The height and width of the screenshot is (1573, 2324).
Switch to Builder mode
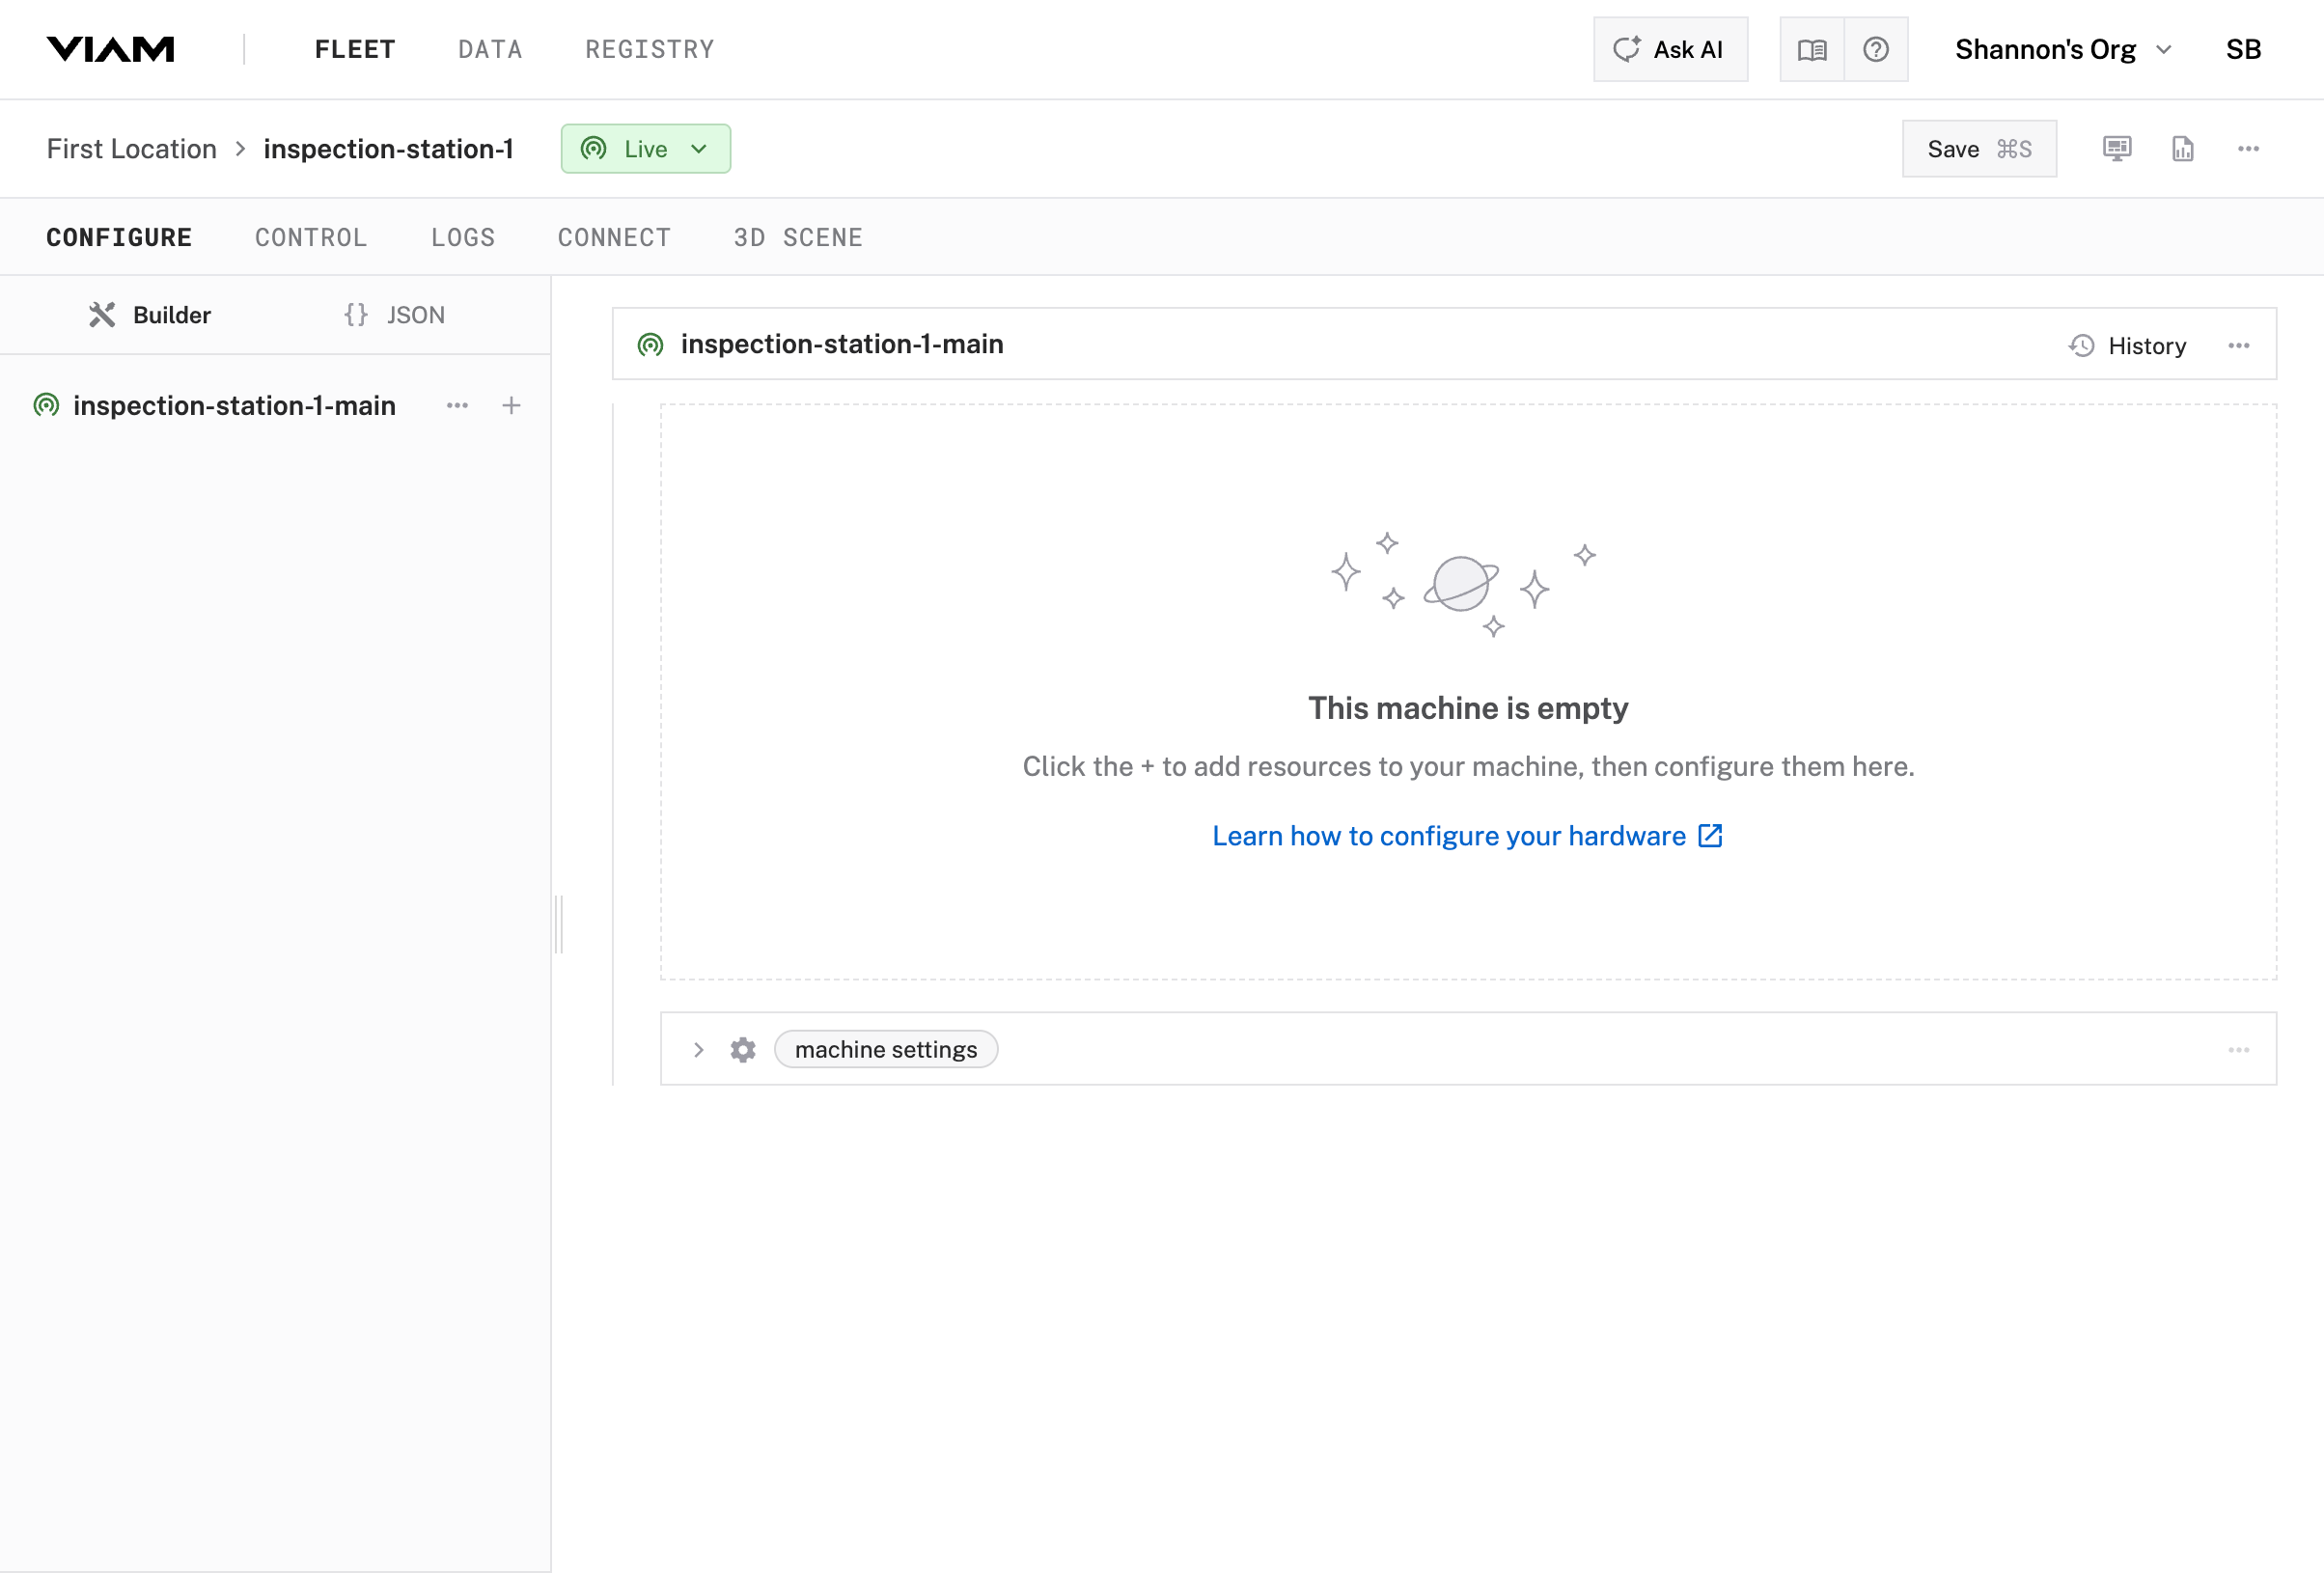pyautogui.click(x=150, y=315)
